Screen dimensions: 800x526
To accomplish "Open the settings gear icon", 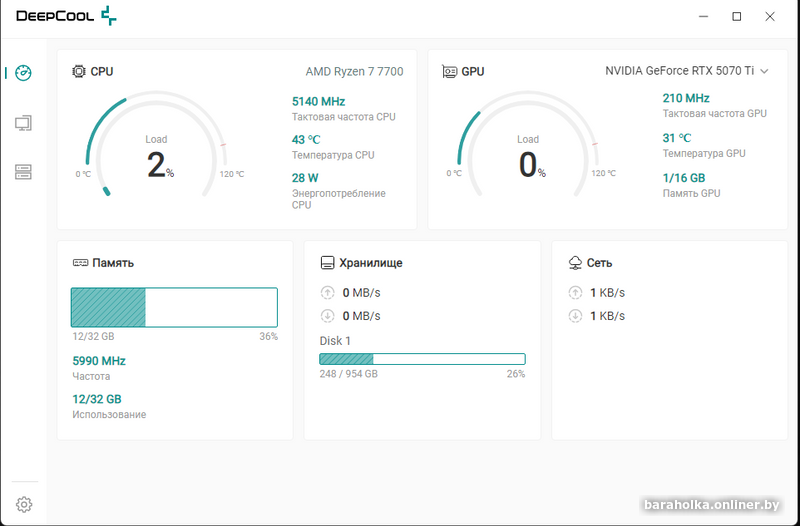I will [x=23, y=505].
